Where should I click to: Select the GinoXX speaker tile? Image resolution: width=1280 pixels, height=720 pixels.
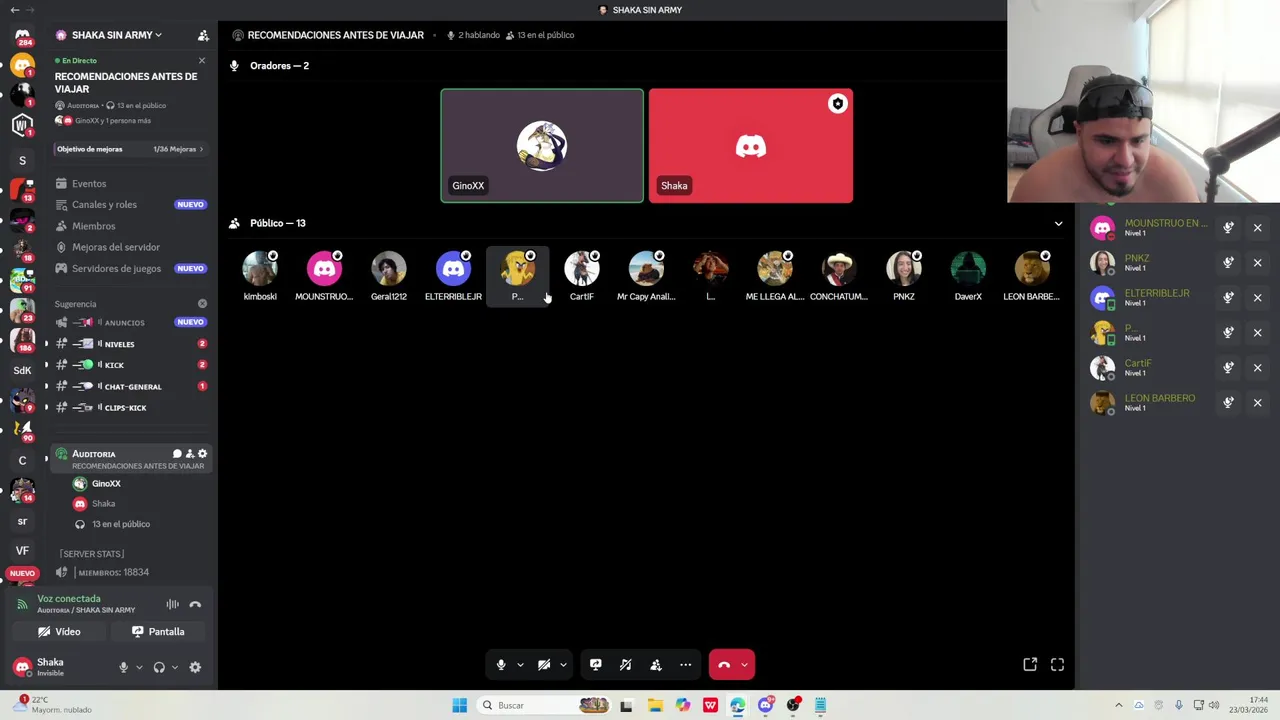coord(542,146)
